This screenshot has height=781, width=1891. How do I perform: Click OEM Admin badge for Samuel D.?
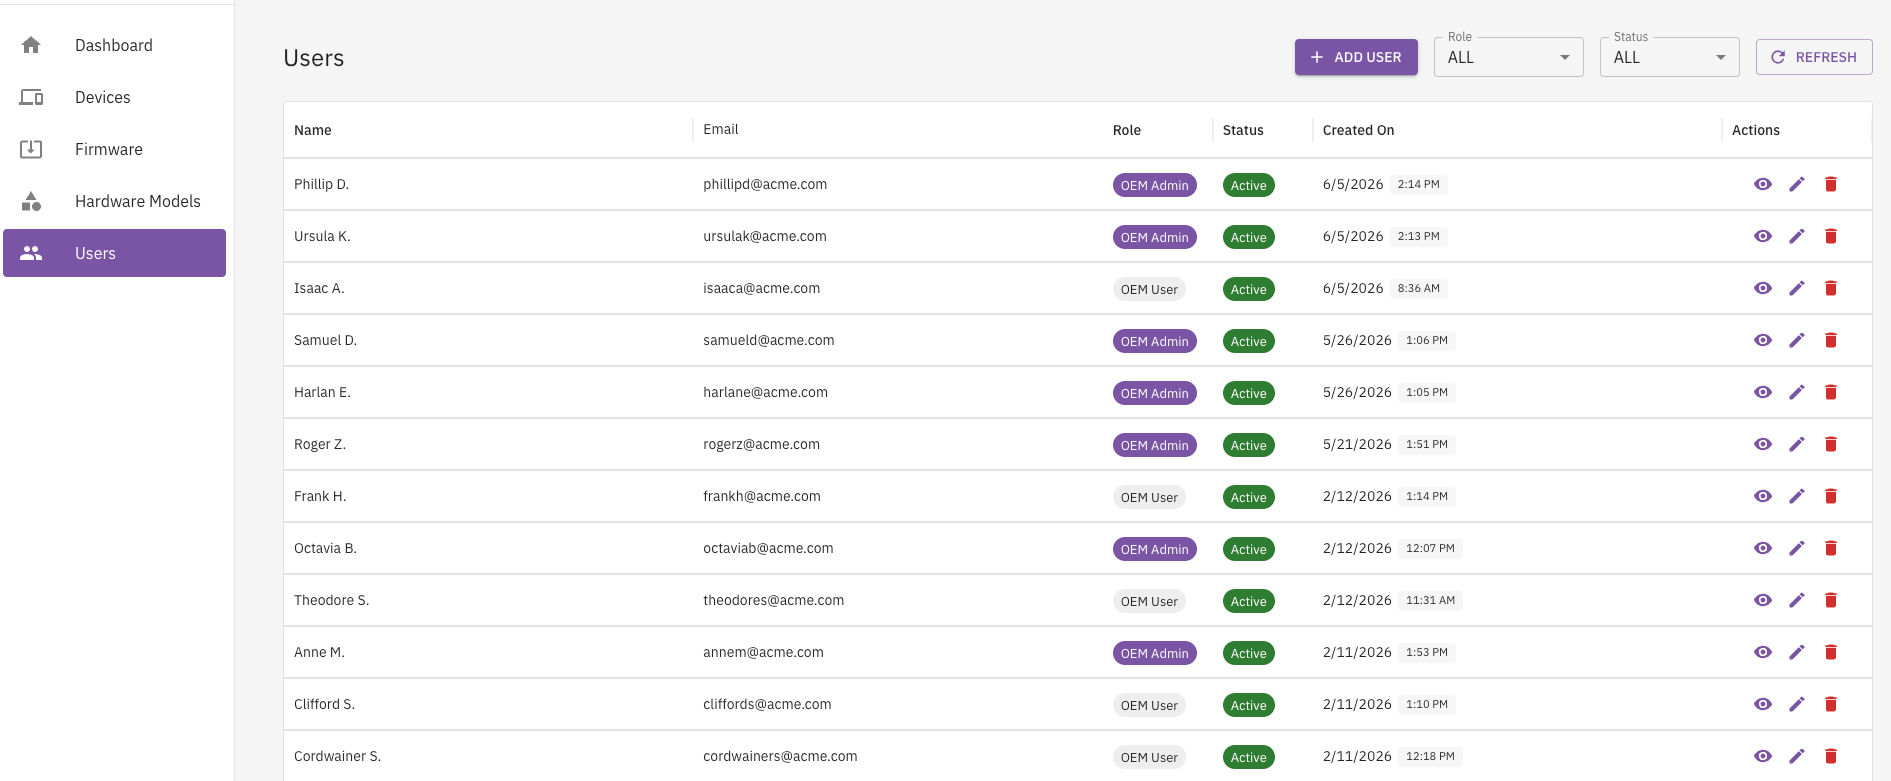click(1155, 341)
